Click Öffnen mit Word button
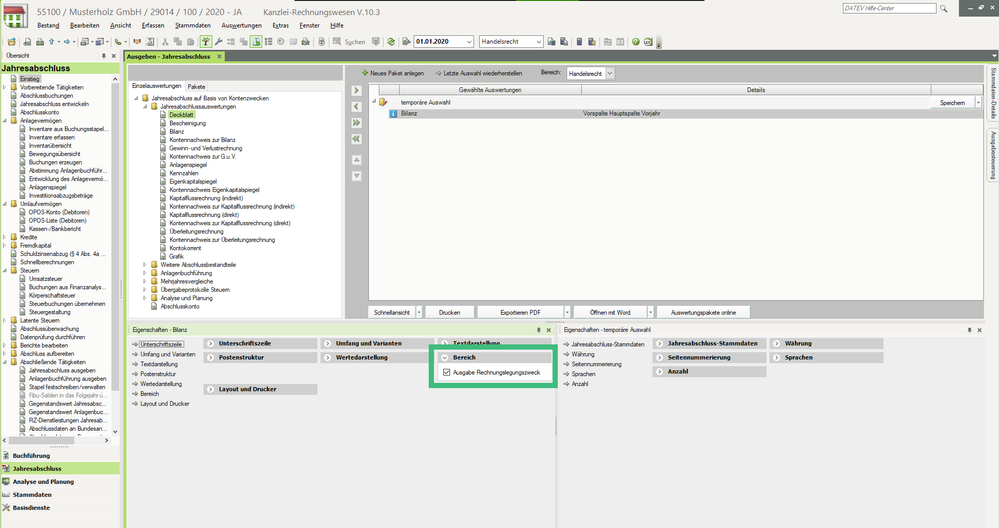 point(610,312)
